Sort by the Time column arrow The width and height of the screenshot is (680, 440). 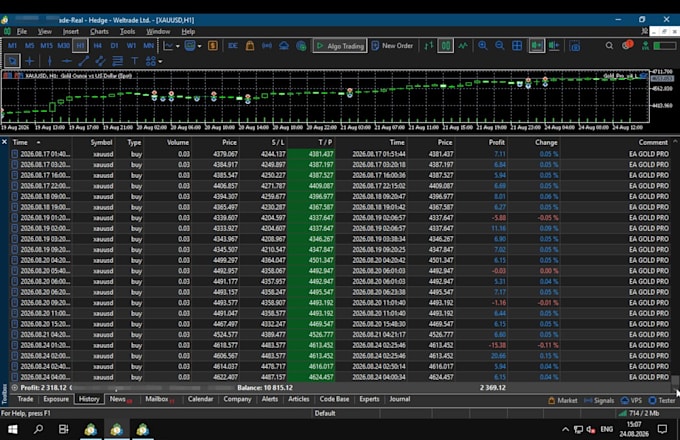click(x=38, y=142)
